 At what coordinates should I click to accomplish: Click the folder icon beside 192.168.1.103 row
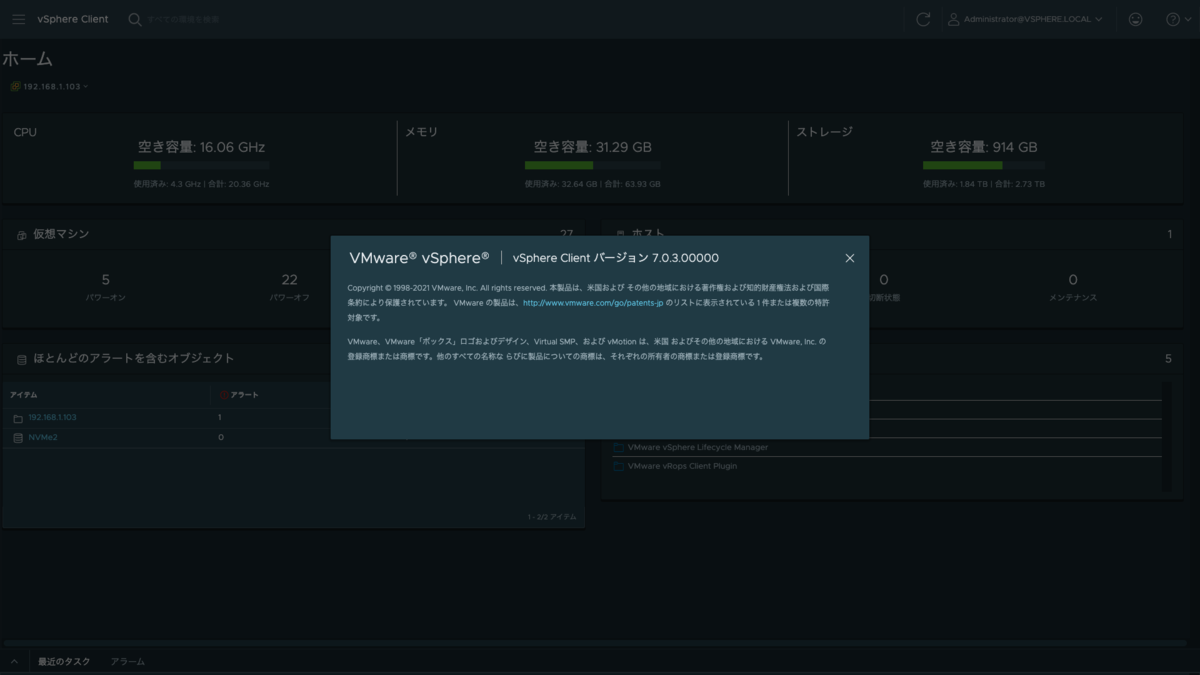[x=18, y=418]
